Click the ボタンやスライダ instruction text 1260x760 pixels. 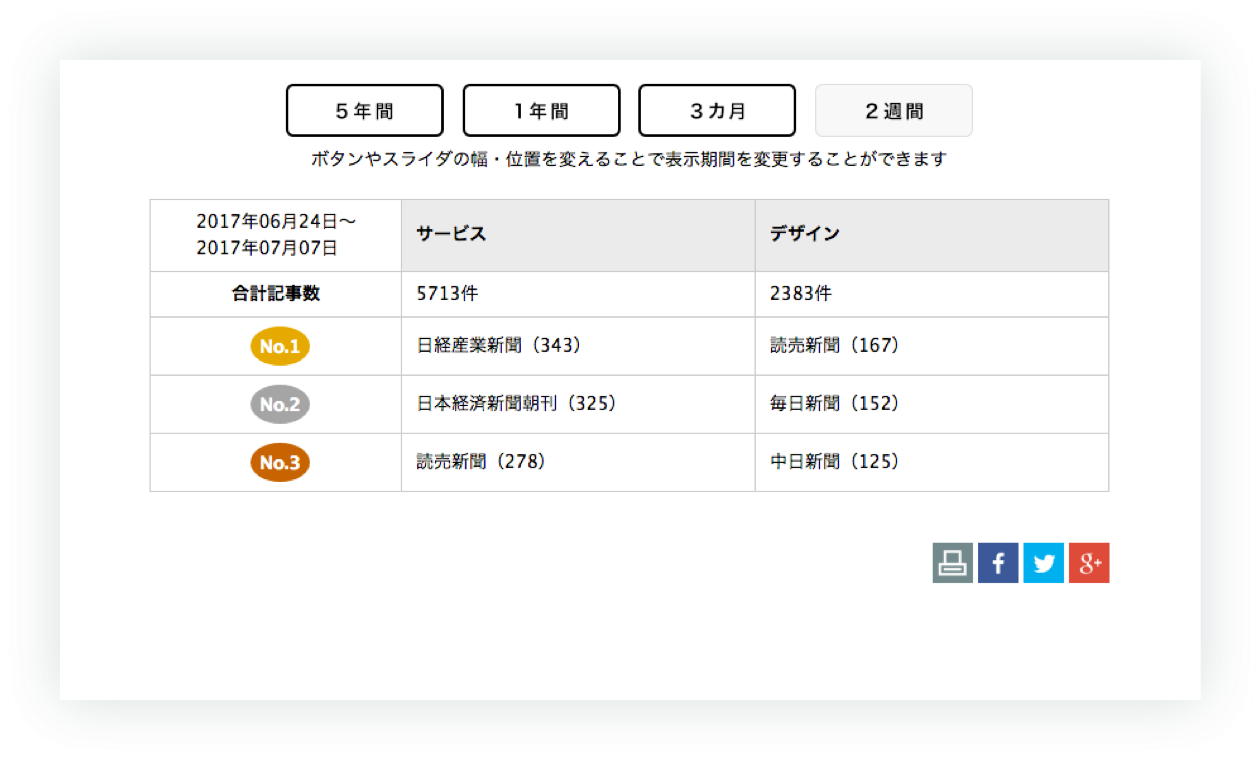[629, 159]
